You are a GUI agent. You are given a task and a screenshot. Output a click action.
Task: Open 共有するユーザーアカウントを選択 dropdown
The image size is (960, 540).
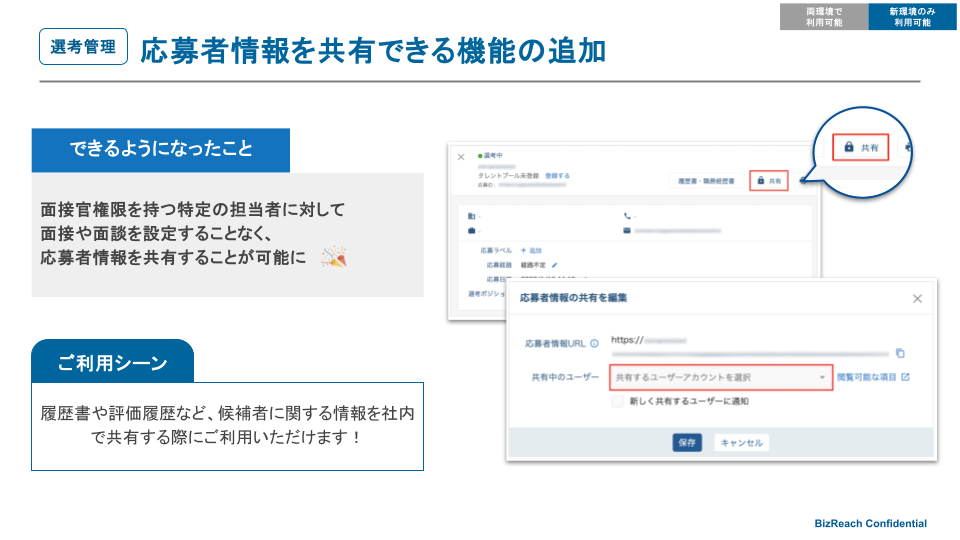[721, 377]
